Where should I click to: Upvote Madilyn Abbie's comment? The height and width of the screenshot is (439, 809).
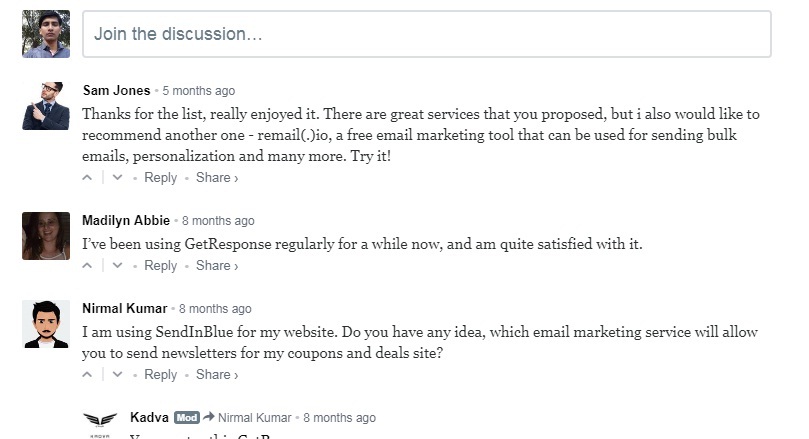coord(87,266)
